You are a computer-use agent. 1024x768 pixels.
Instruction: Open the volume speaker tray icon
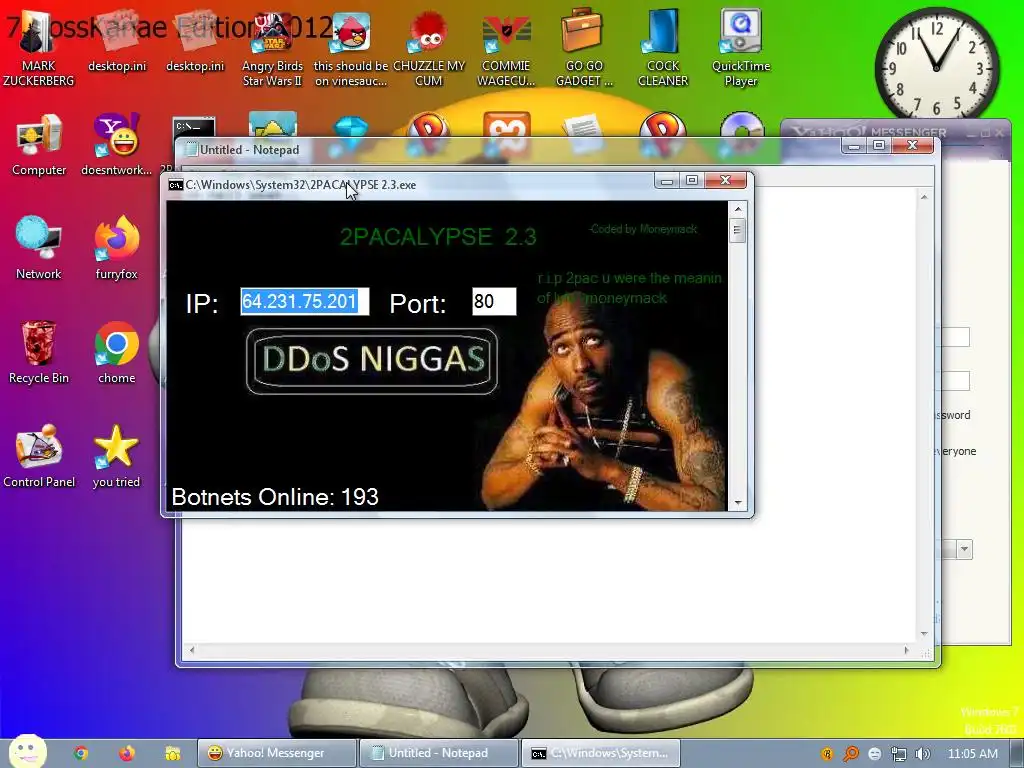point(923,754)
